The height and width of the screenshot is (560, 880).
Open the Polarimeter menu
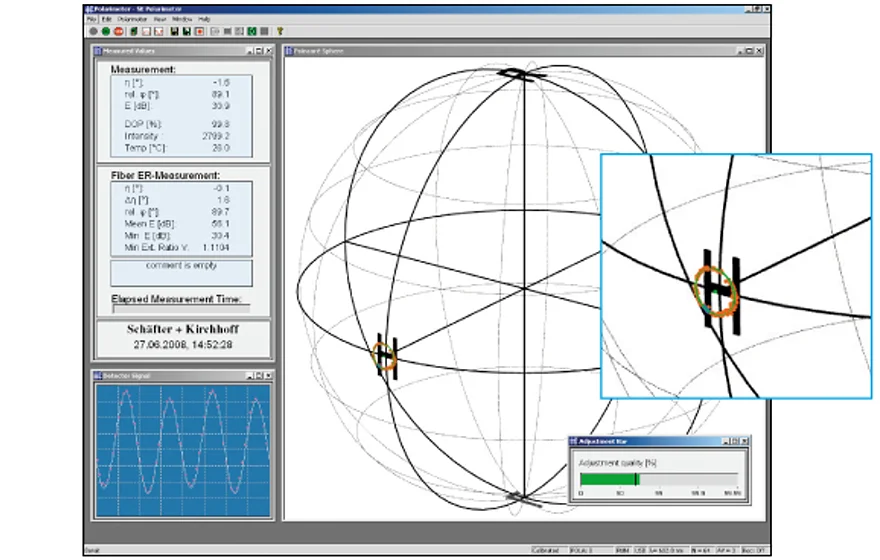(130, 19)
